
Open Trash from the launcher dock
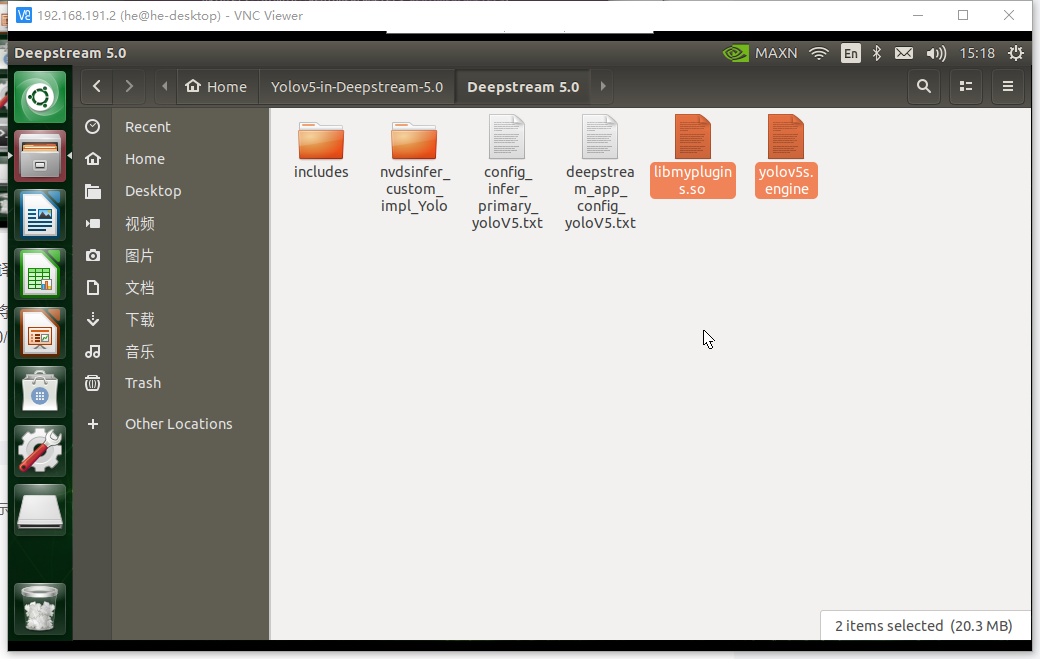pyautogui.click(x=39, y=608)
